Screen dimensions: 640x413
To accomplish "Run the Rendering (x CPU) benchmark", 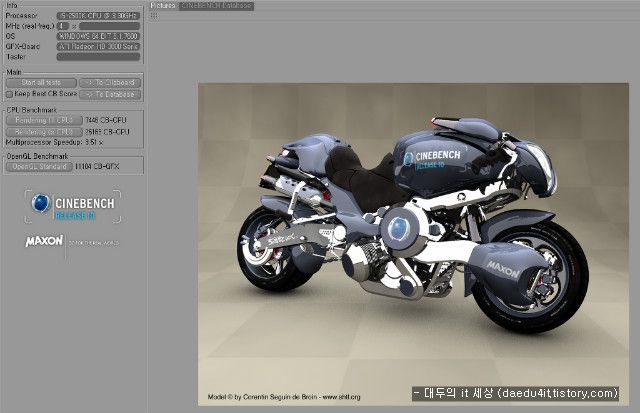I will 44,132.
